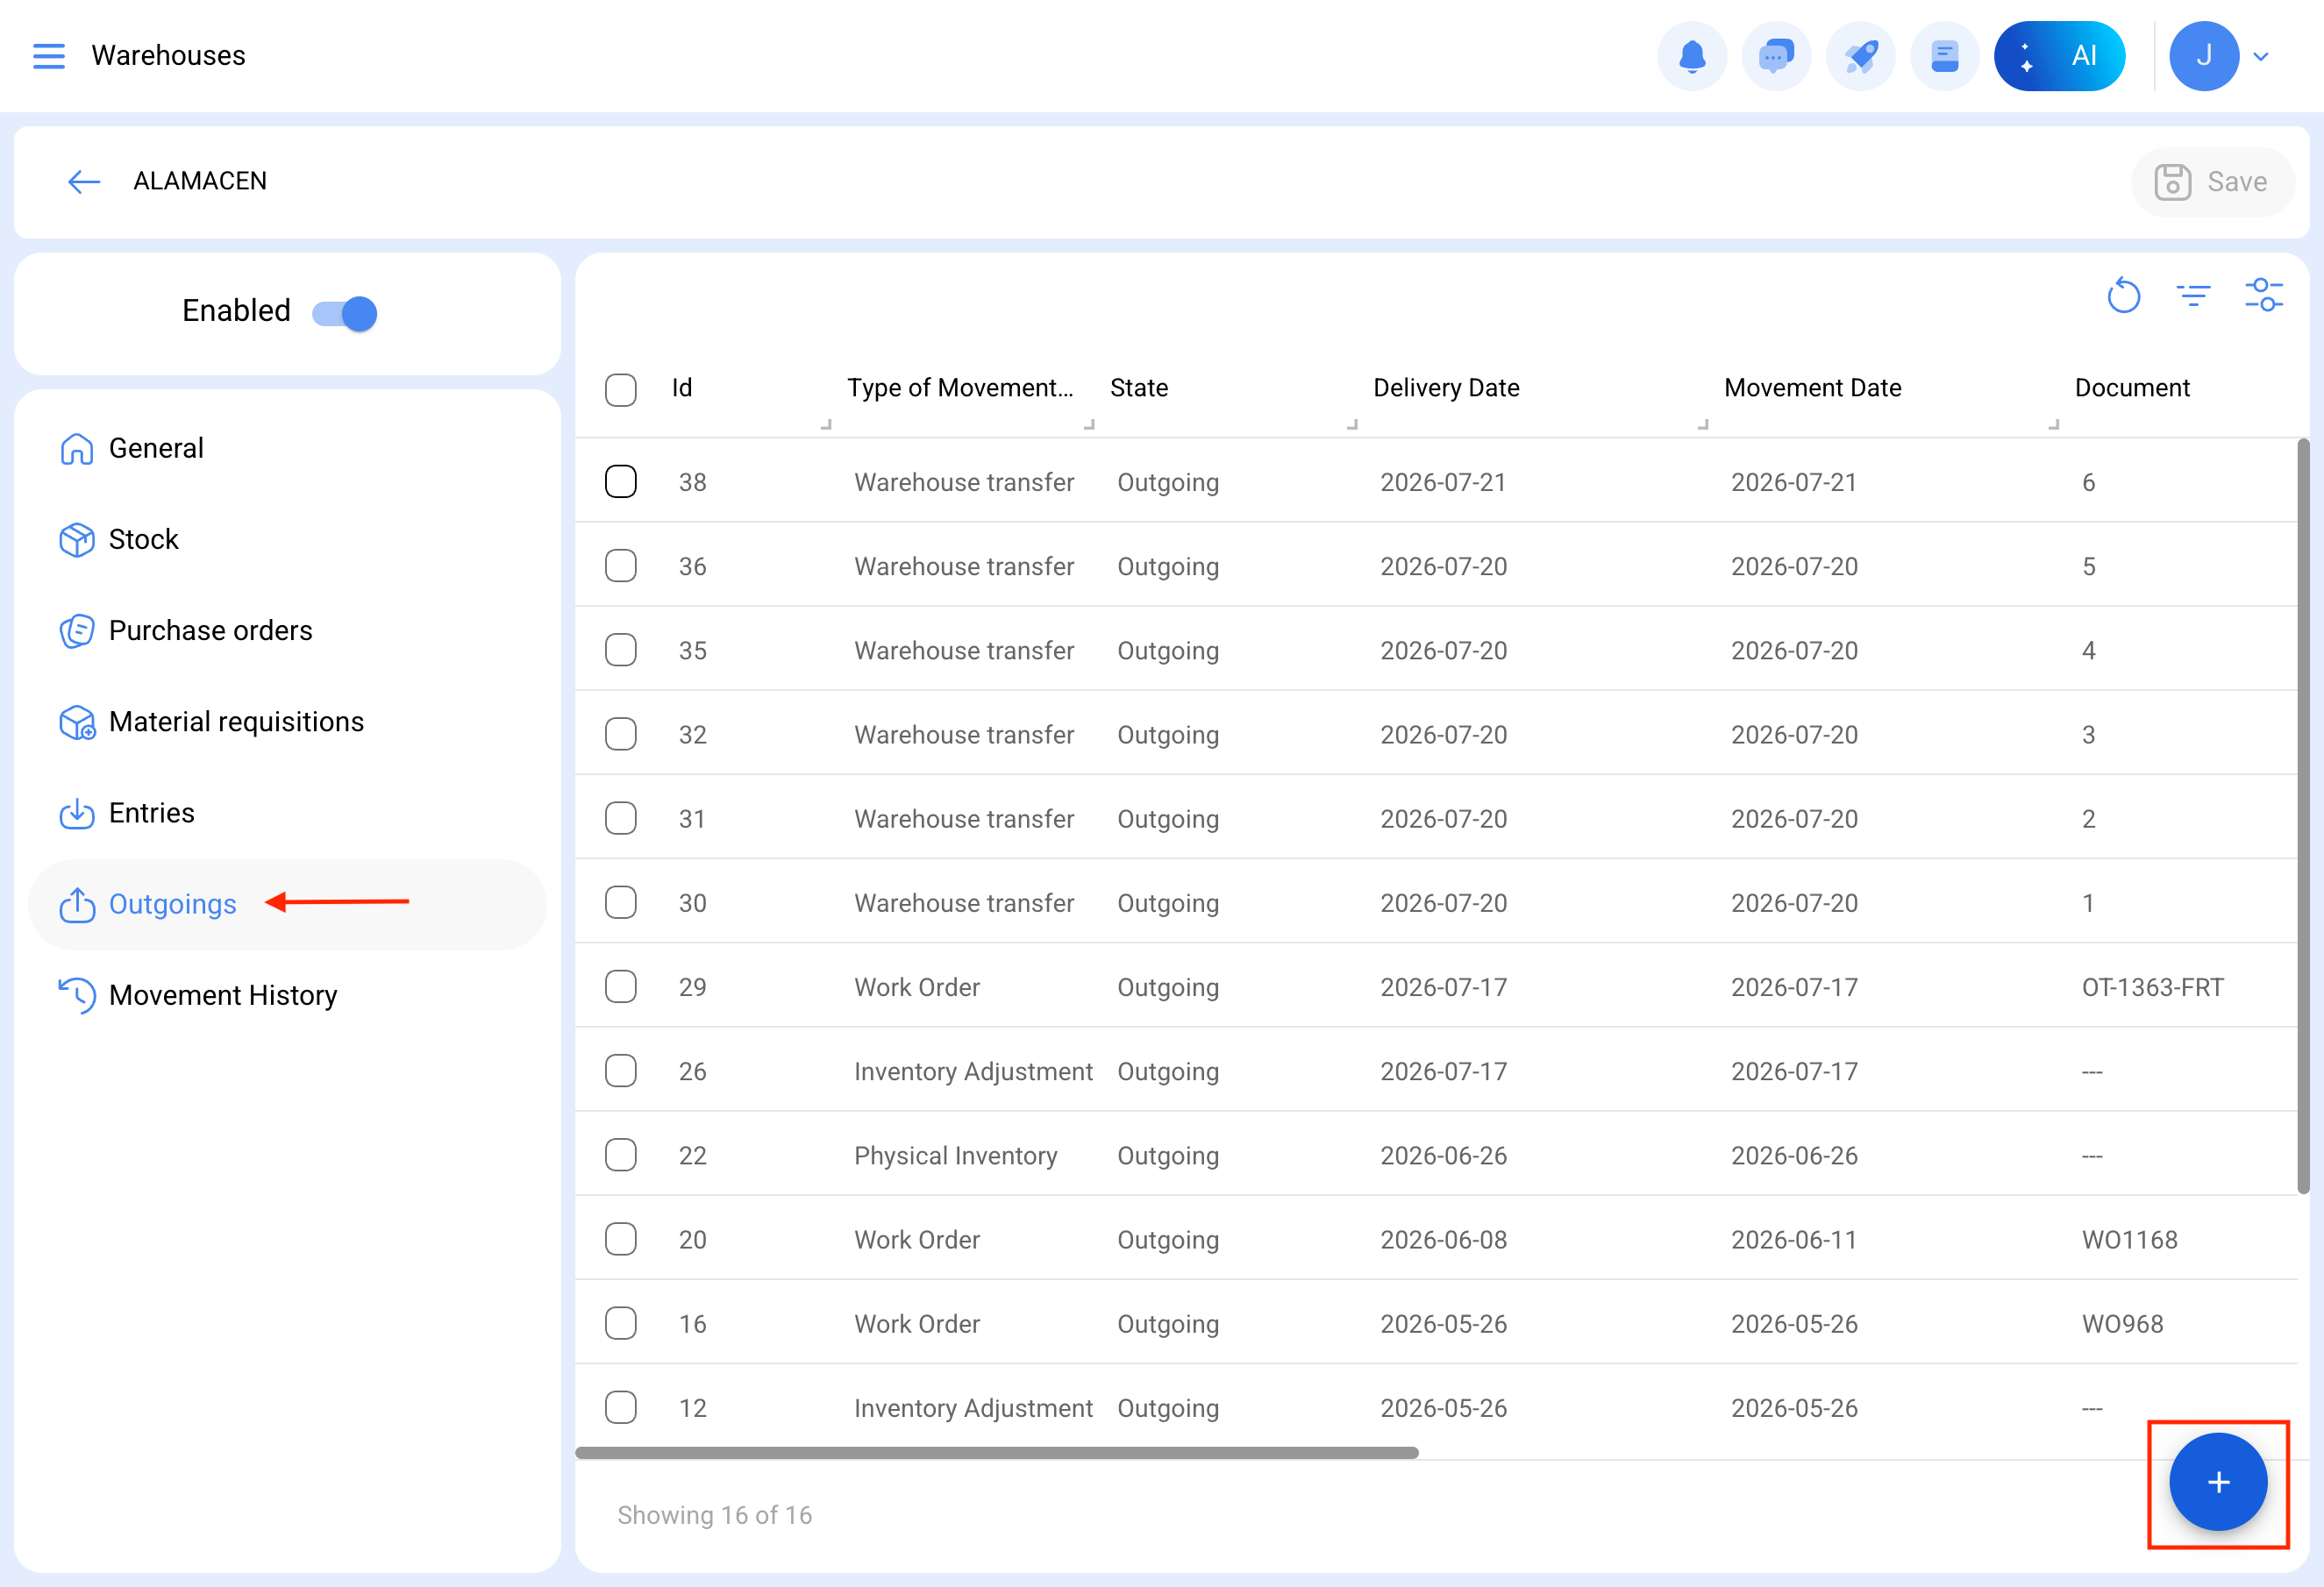The image size is (2324, 1587).
Task: Click Work Order in row 29
Action: point(917,987)
